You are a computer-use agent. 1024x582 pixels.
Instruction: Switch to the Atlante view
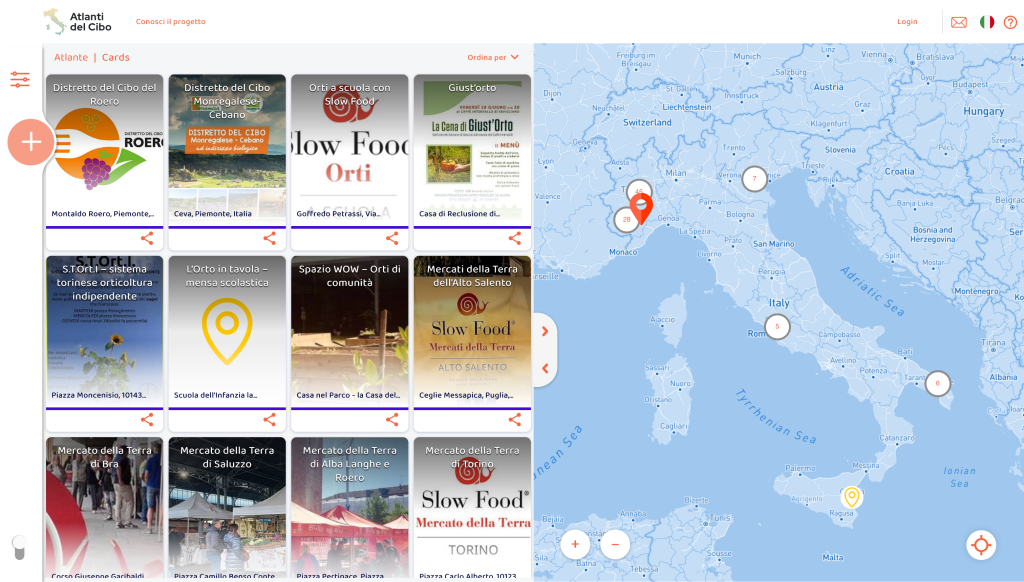pyautogui.click(x=71, y=57)
